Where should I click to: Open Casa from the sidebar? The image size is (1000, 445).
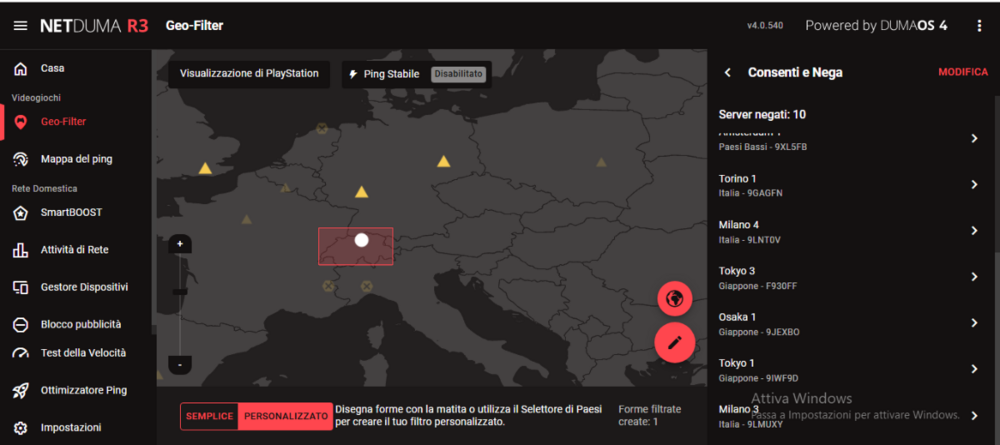52,68
